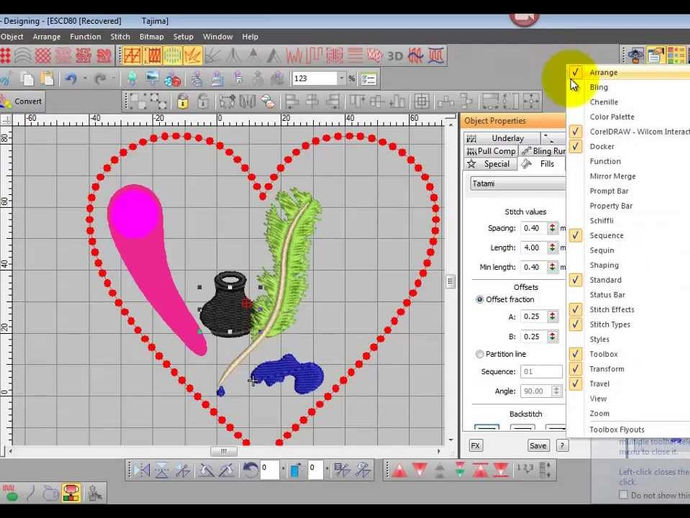Viewport: 690px width, 518px height.
Task: Toggle Toolbox toolbar checkbox
Action: [575, 354]
